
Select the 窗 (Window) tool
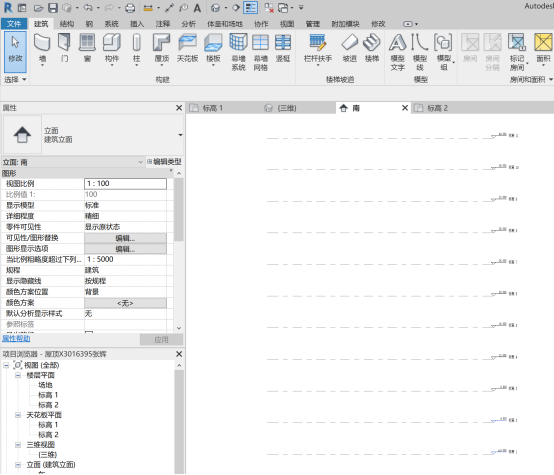point(87,48)
